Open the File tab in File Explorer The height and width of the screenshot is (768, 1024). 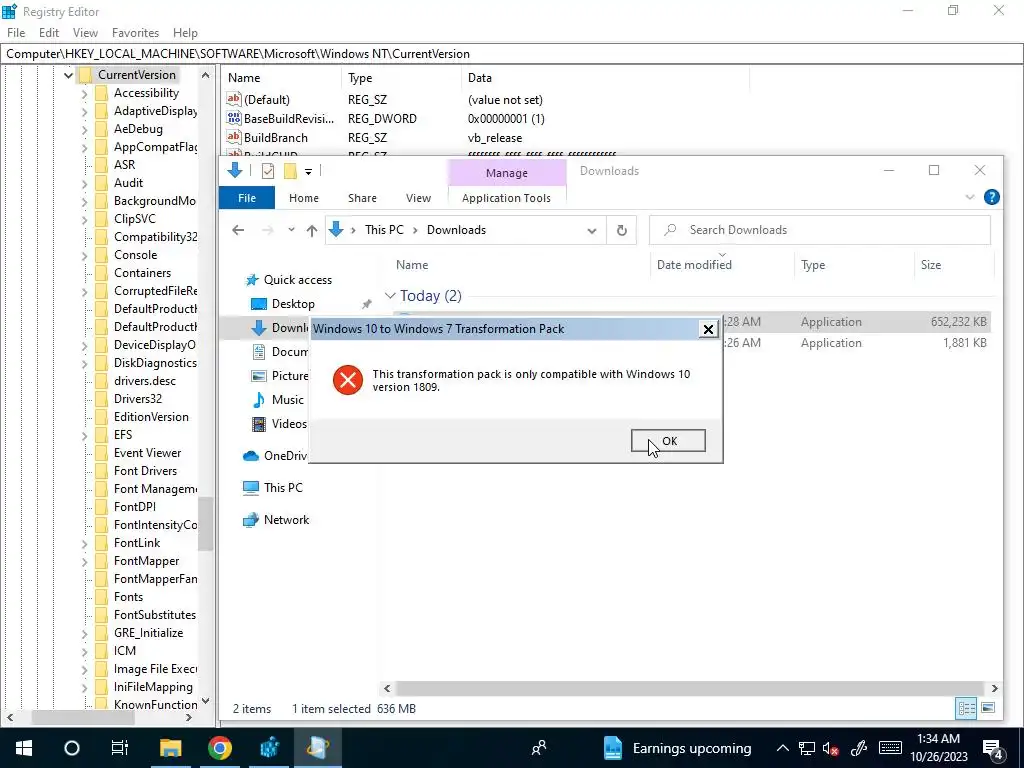pos(247,198)
